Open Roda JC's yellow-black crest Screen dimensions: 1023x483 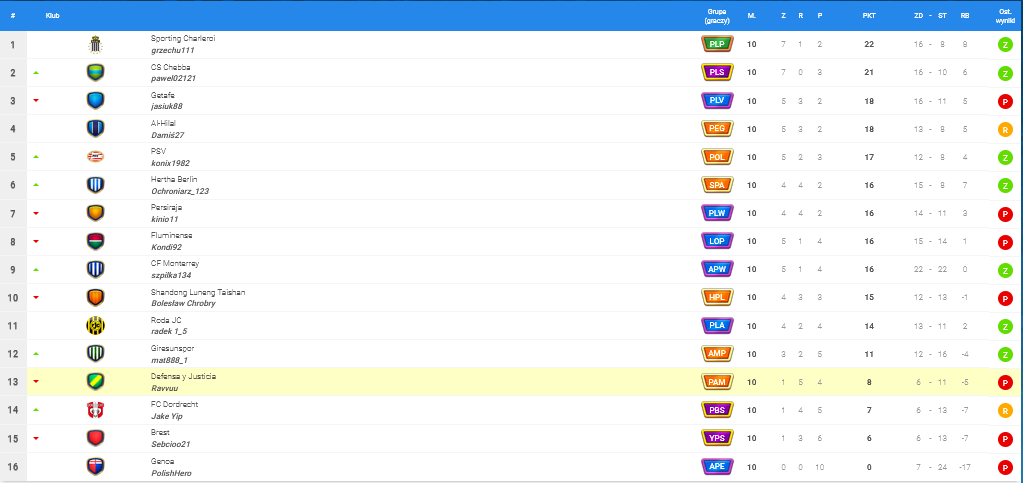tap(95, 325)
